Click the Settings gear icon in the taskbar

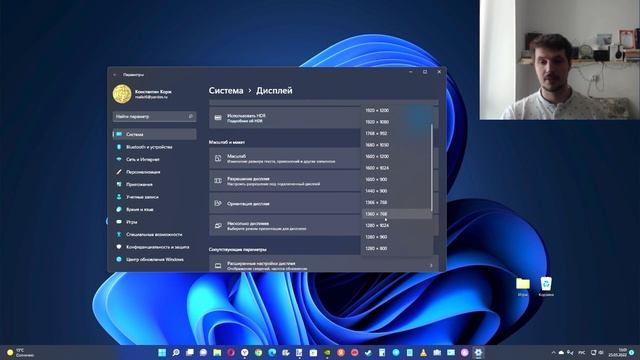(478, 352)
